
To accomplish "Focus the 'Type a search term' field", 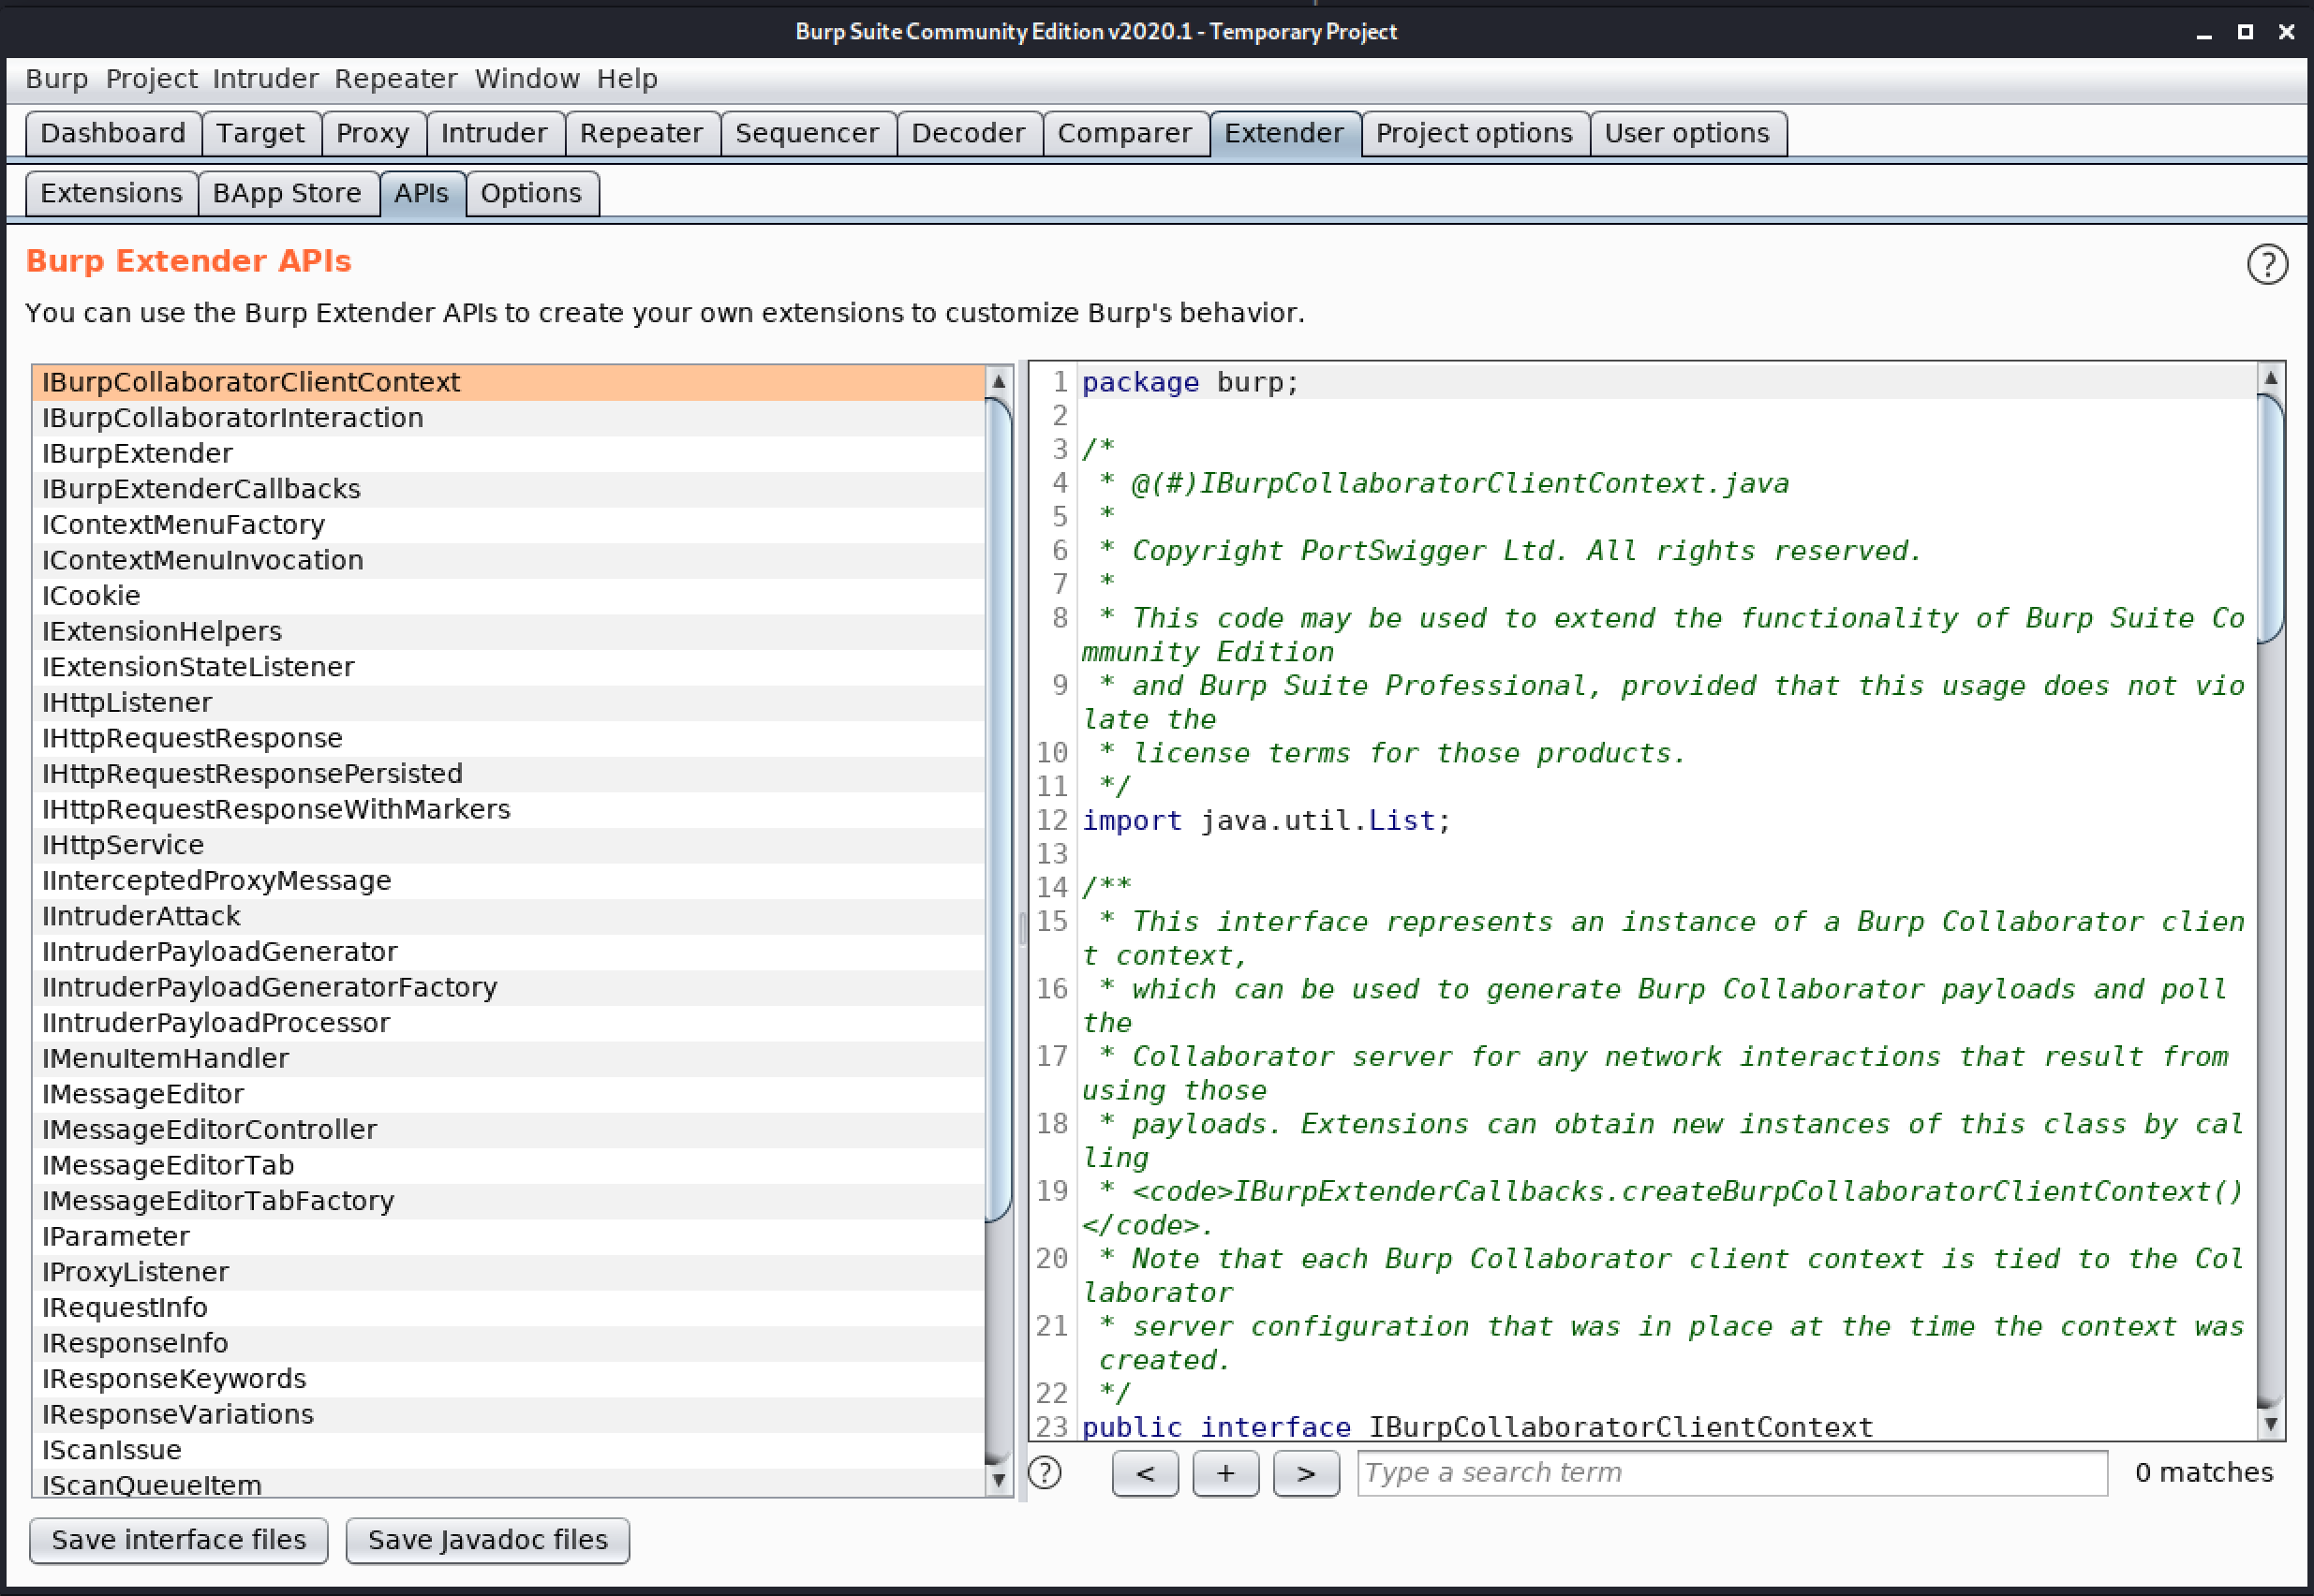I will (1731, 1473).
